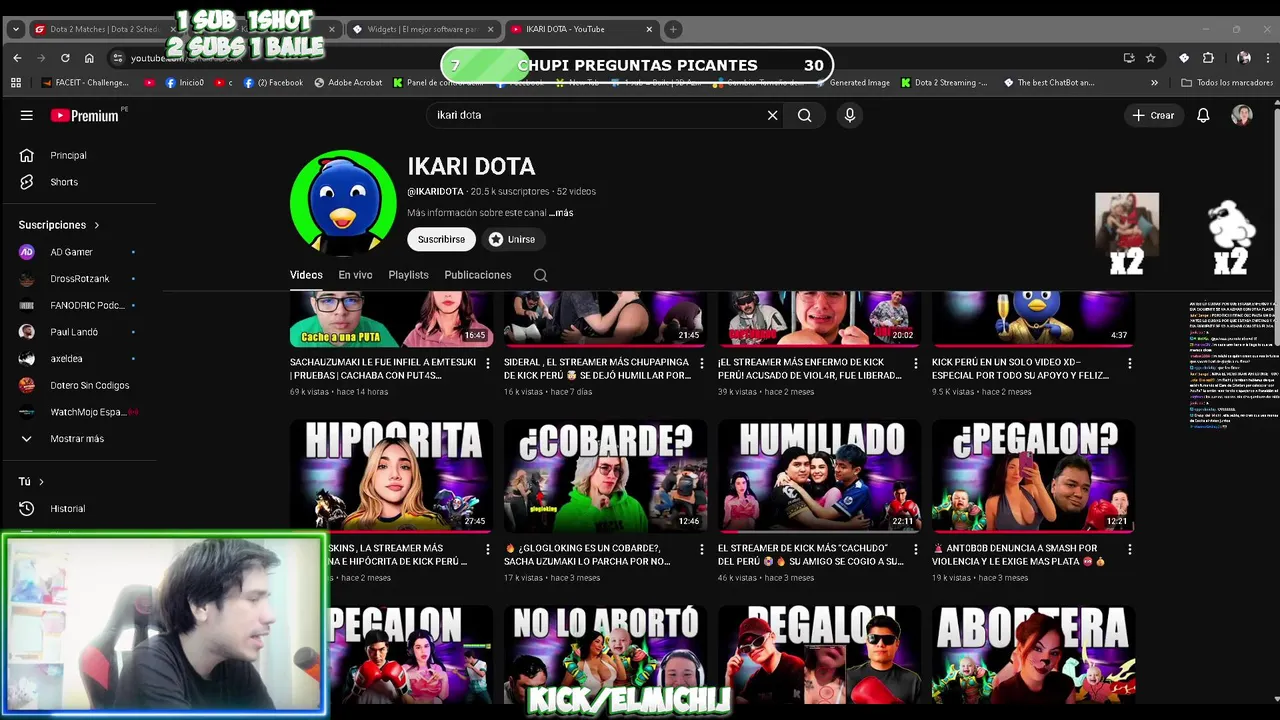1280x720 pixels.
Task: Open the account avatar menu
Action: (1242, 115)
